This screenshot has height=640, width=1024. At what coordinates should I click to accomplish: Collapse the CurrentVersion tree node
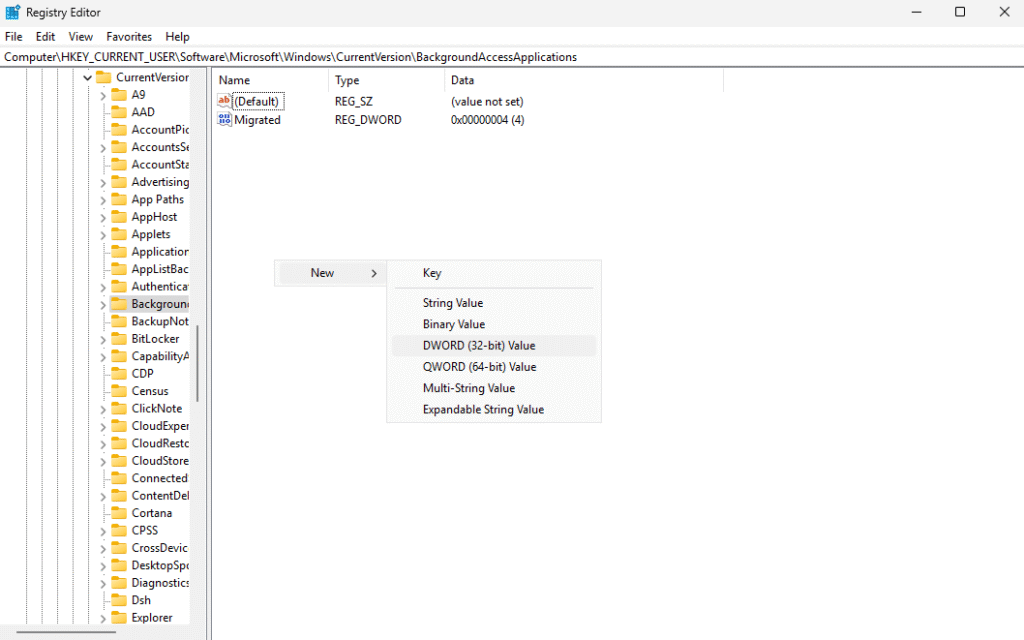pyautogui.click(x=87, y=78)
